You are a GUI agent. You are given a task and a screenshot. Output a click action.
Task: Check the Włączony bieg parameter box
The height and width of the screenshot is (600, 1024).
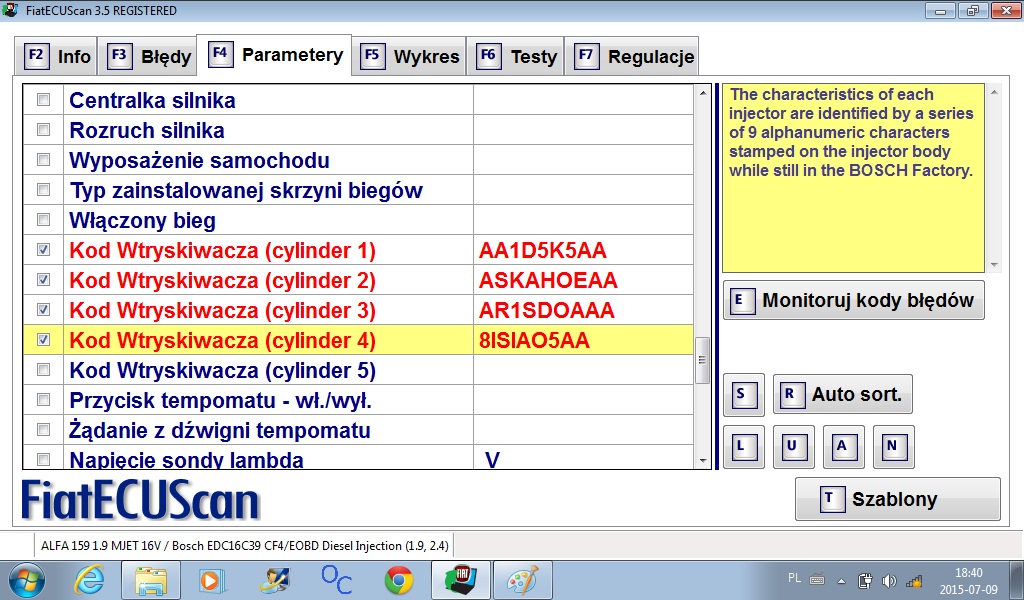pyautogui.click(x=44, y=220)
